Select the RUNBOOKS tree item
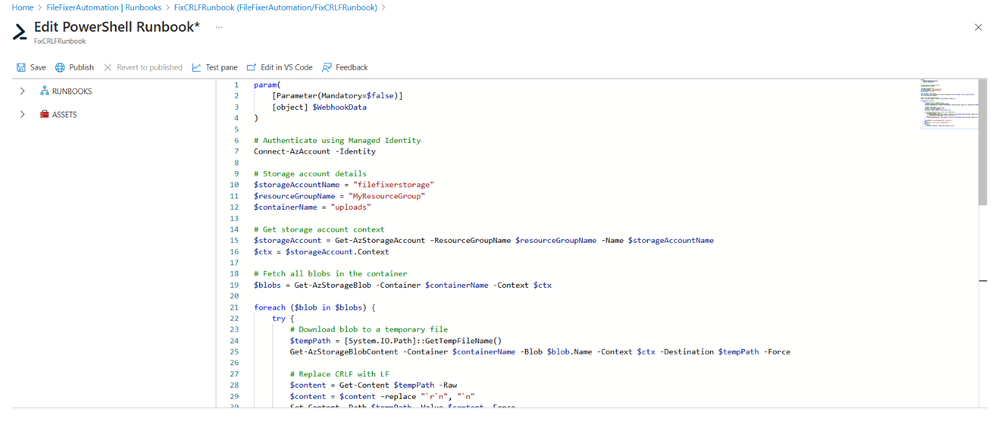This screenshot has height=425, width=999. tap(72, 91)
